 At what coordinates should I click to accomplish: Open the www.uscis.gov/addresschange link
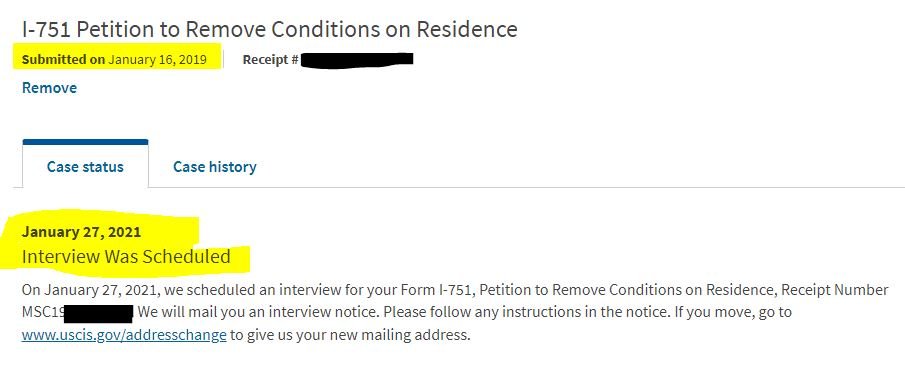point(124,335)
